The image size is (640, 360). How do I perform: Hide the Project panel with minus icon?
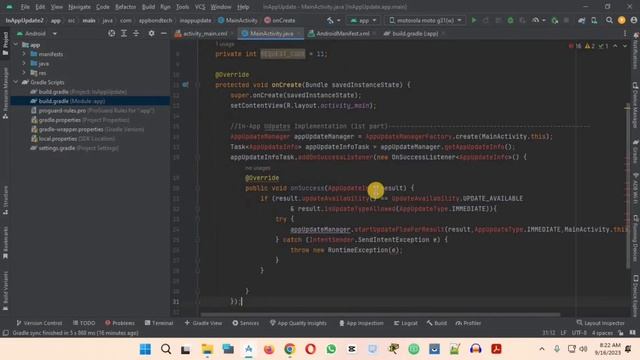[164, 33]
